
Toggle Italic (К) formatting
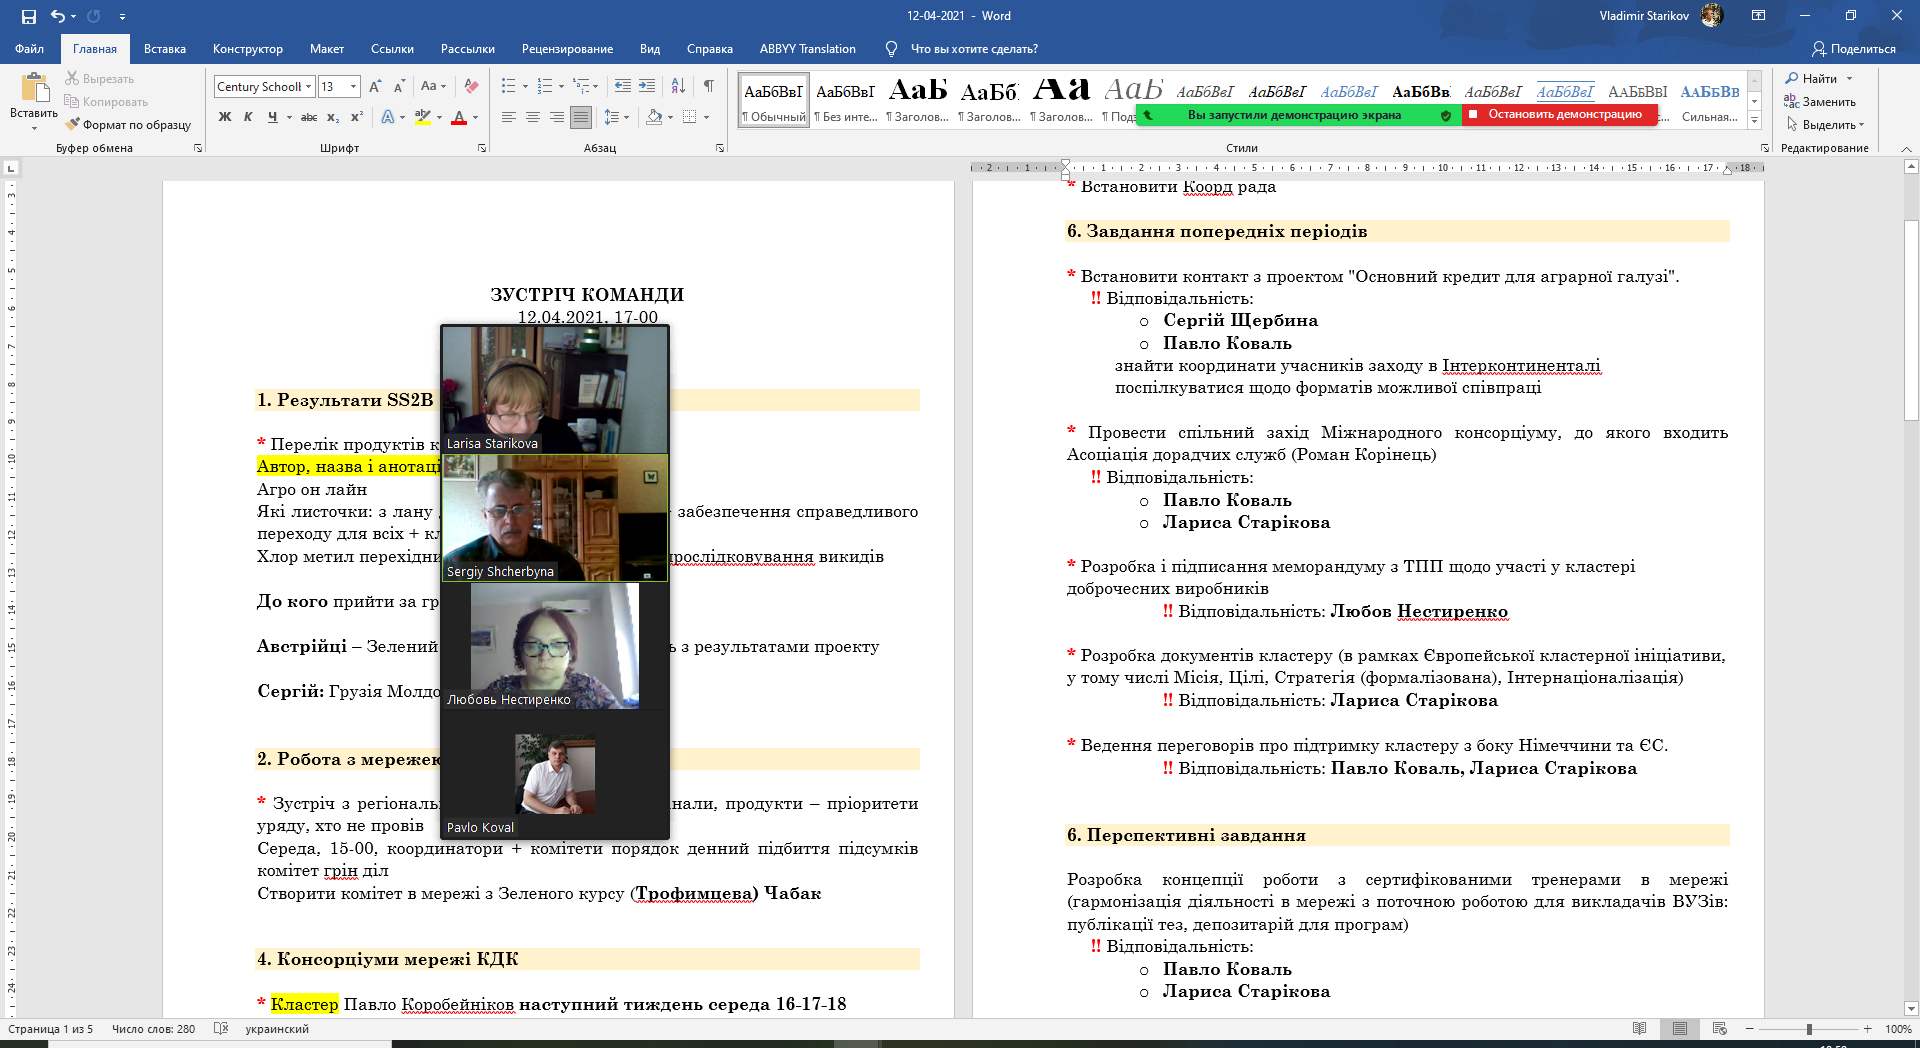(249, 117)
